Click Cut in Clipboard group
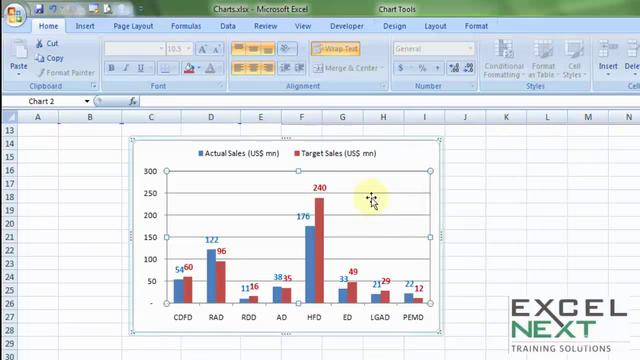 tap(47, 43)
